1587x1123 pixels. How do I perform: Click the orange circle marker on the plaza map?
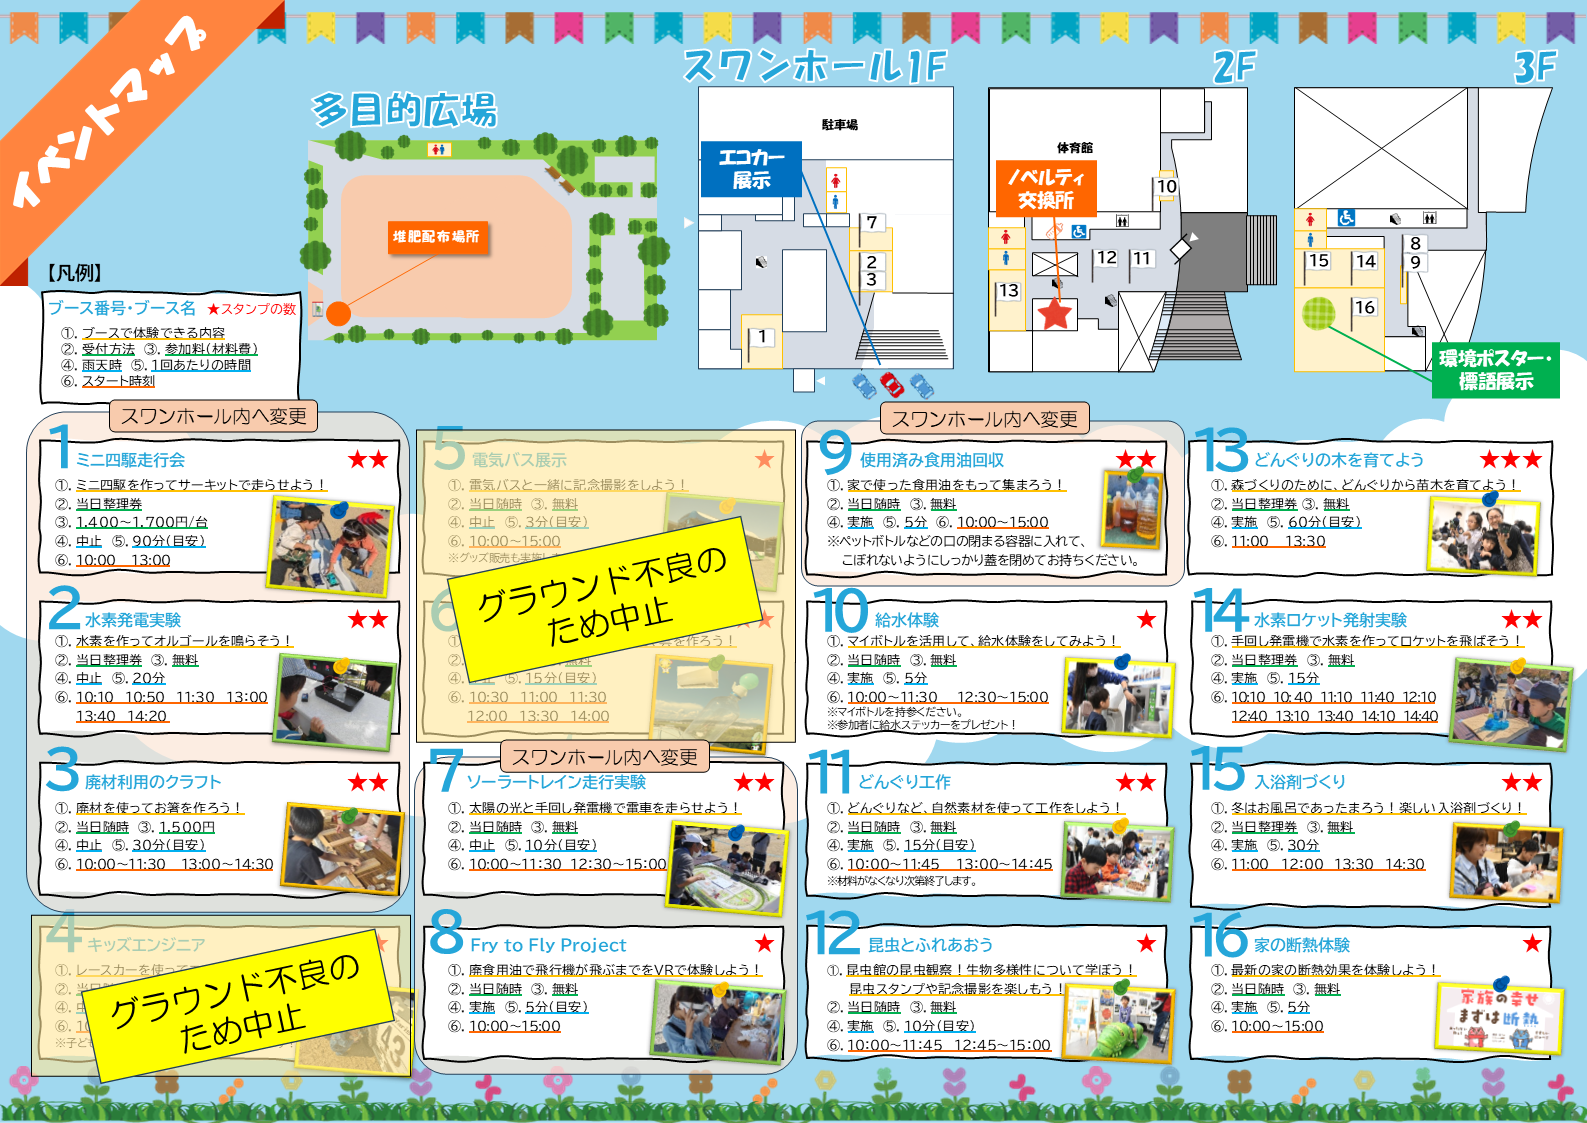click(x=339, y=313)
